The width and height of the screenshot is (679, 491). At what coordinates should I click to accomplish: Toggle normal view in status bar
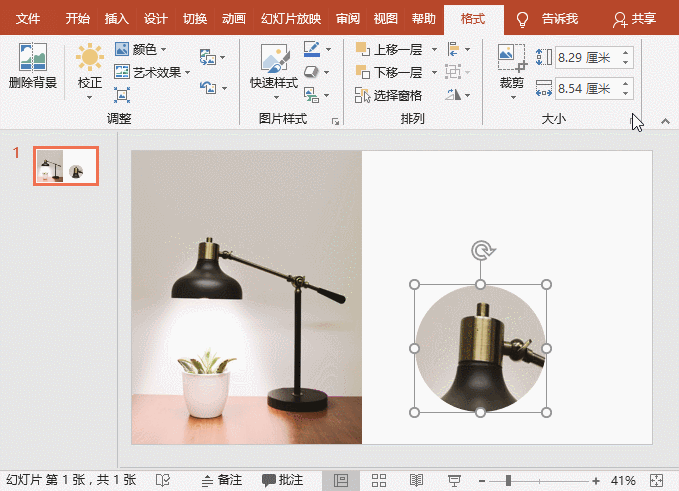click(x=341, y=480)
